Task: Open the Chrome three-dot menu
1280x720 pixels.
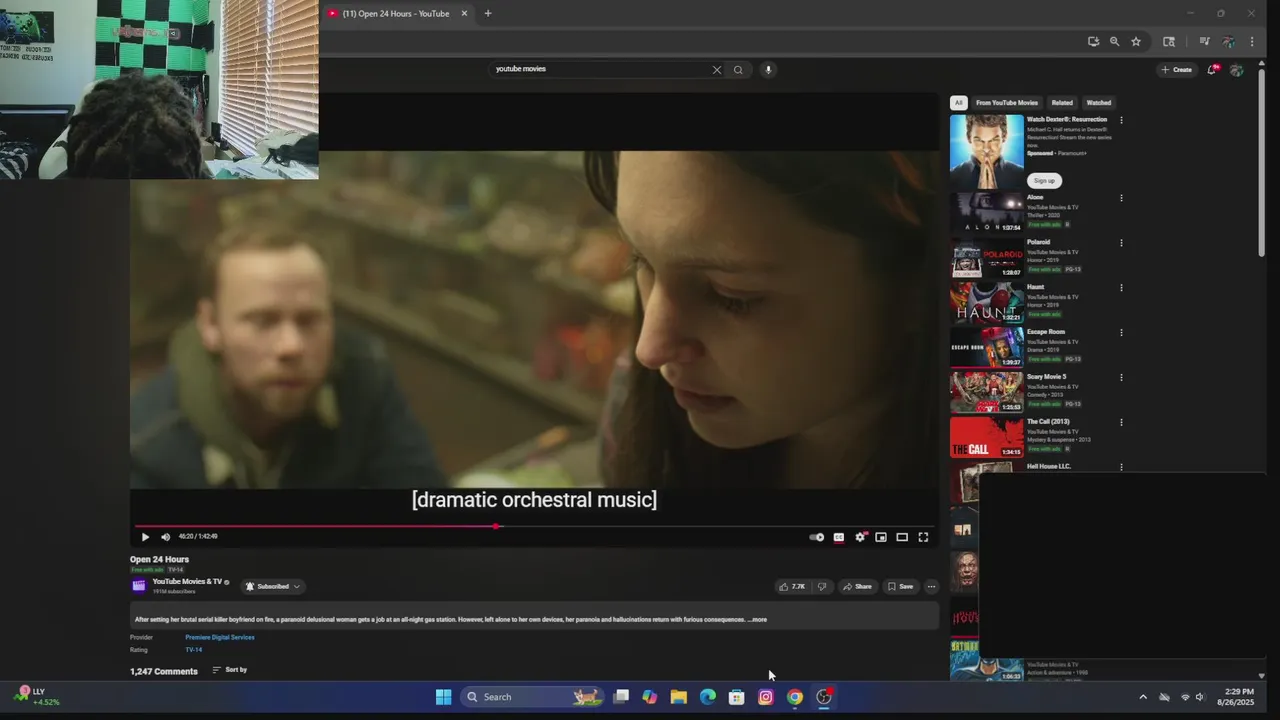Action: point(1252,42)
